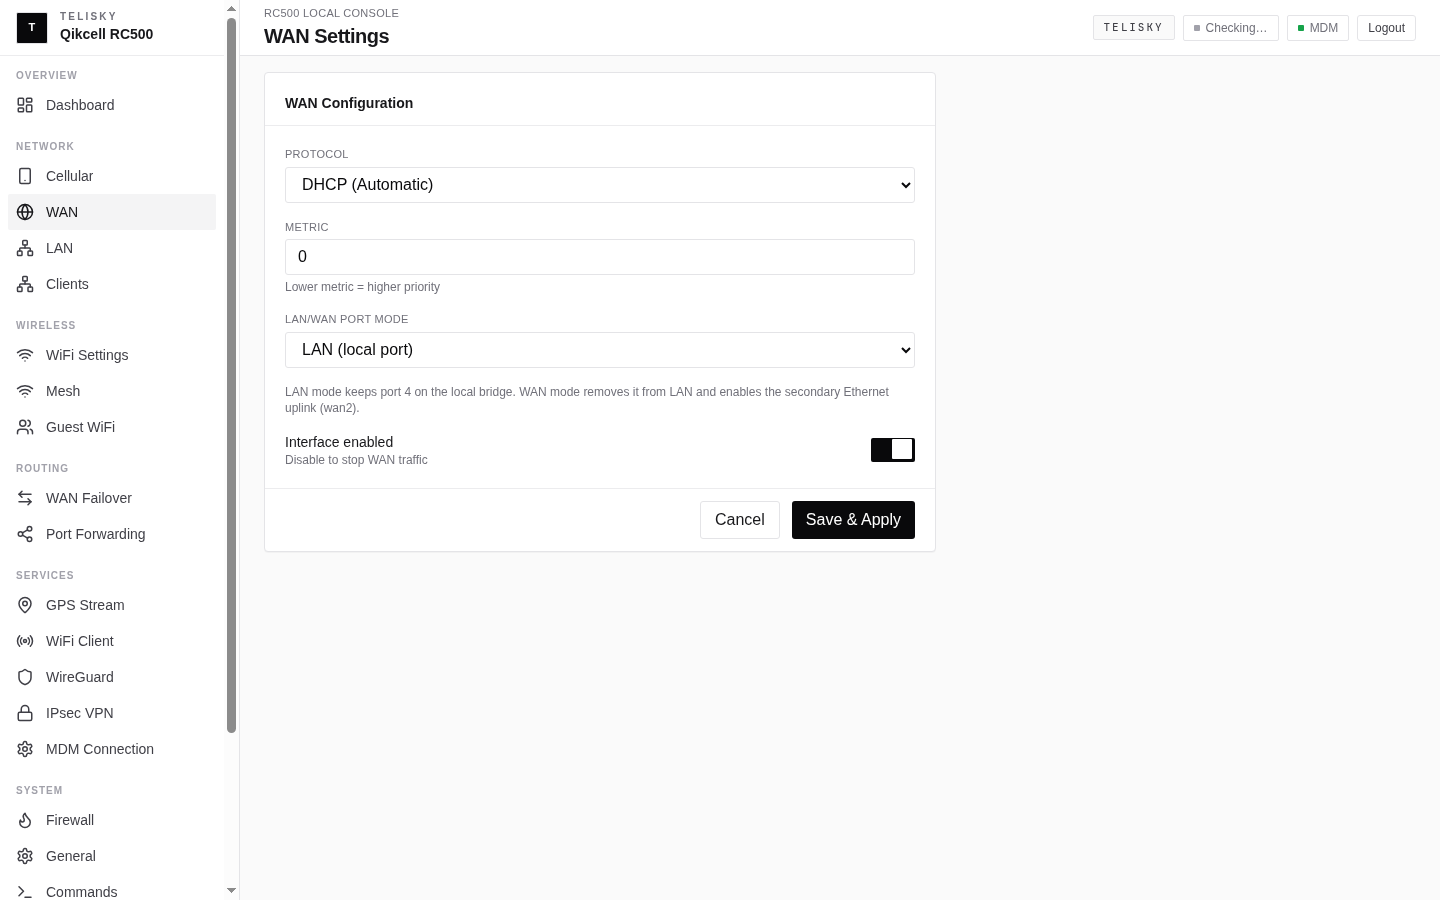
Task: Open the LAN/WAN Port Mode dropdown
Action: (x=600, y=350)
